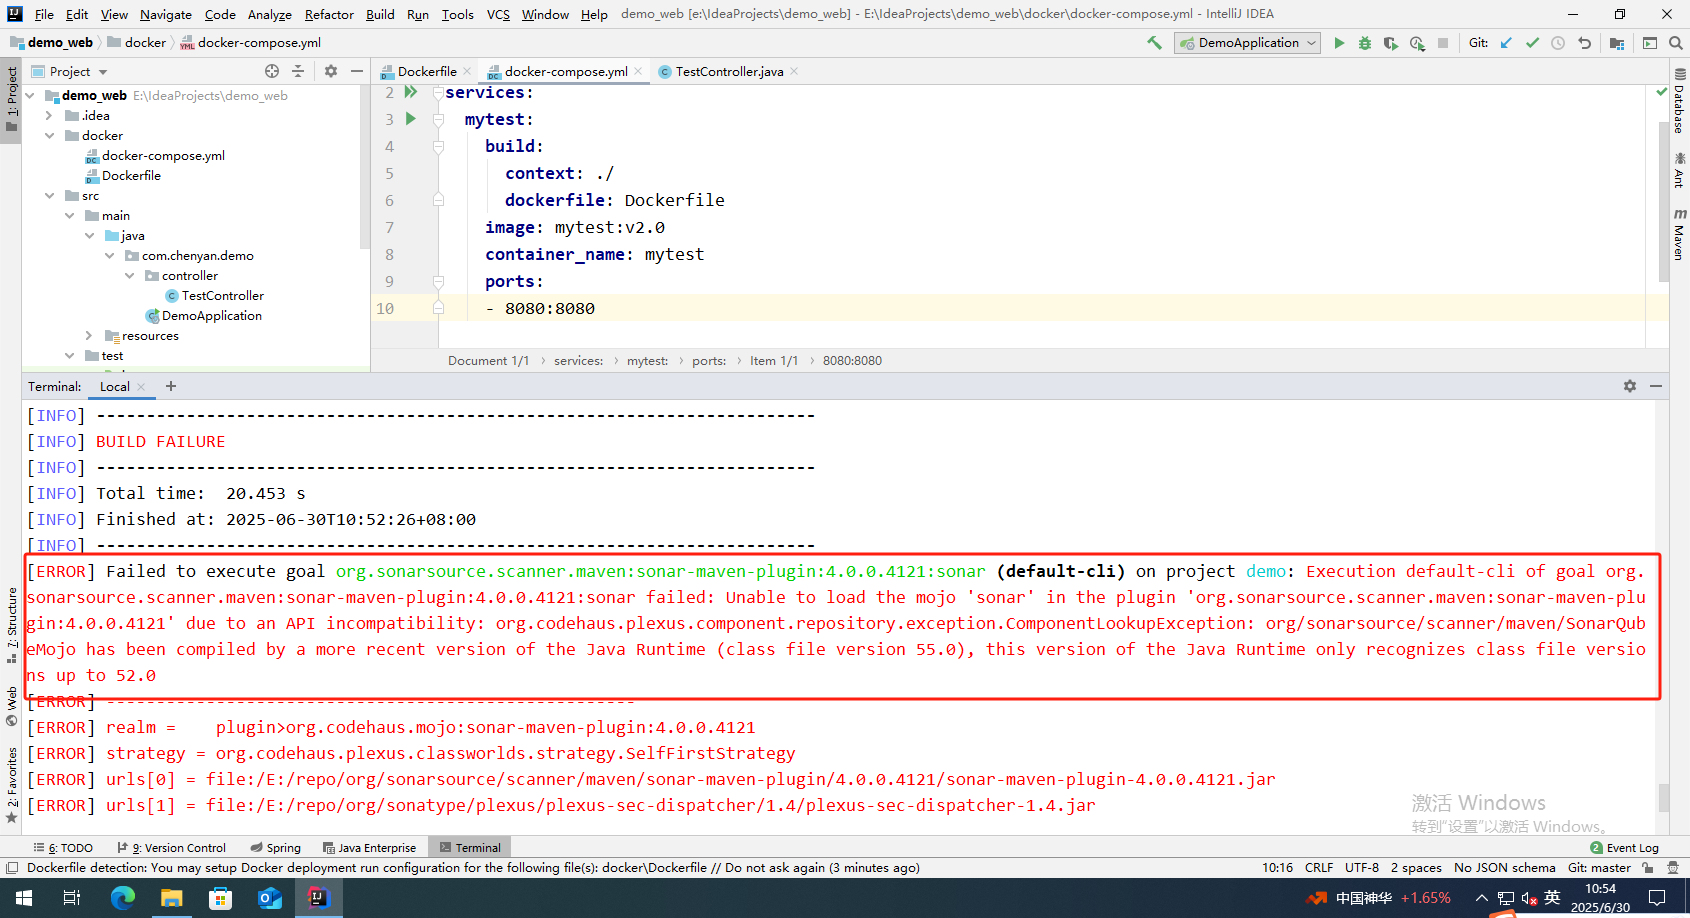
Task: Click the Run Anything icon in toolbar
Action: [x=1650, y=43]
